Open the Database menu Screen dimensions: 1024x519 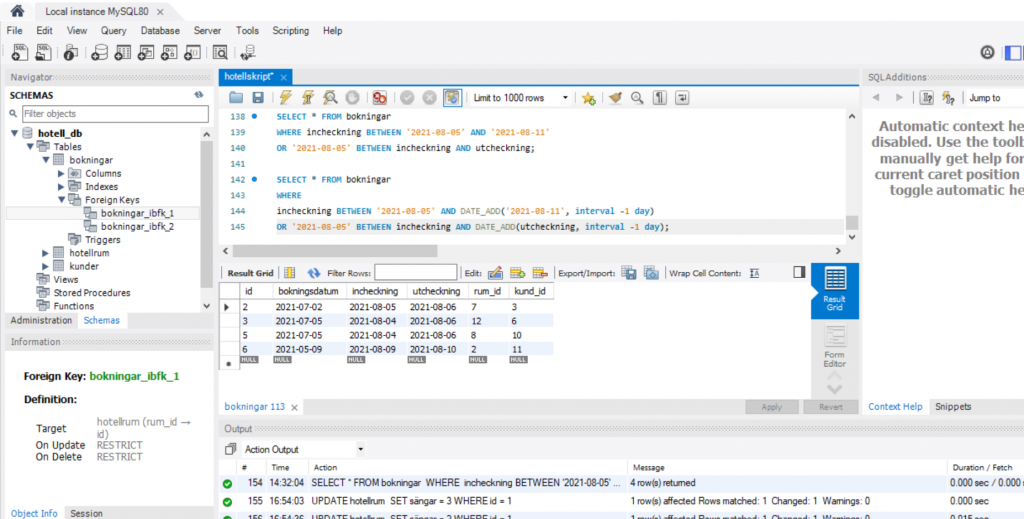(160, 31)
